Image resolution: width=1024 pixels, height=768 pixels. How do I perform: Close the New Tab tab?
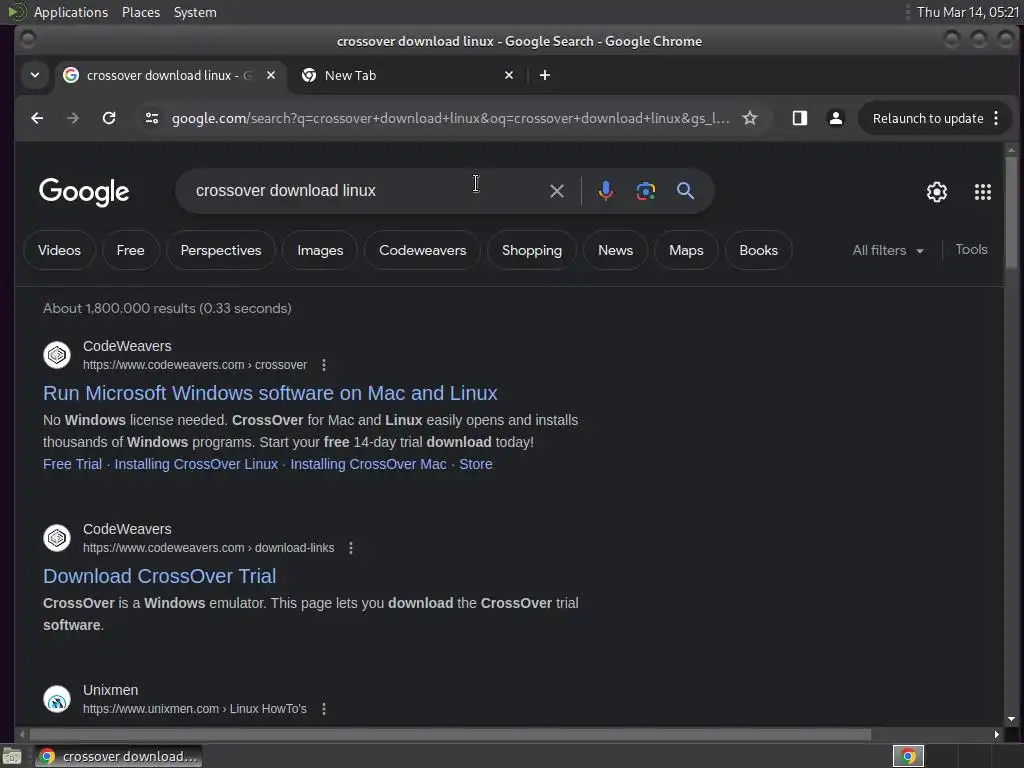509,76
